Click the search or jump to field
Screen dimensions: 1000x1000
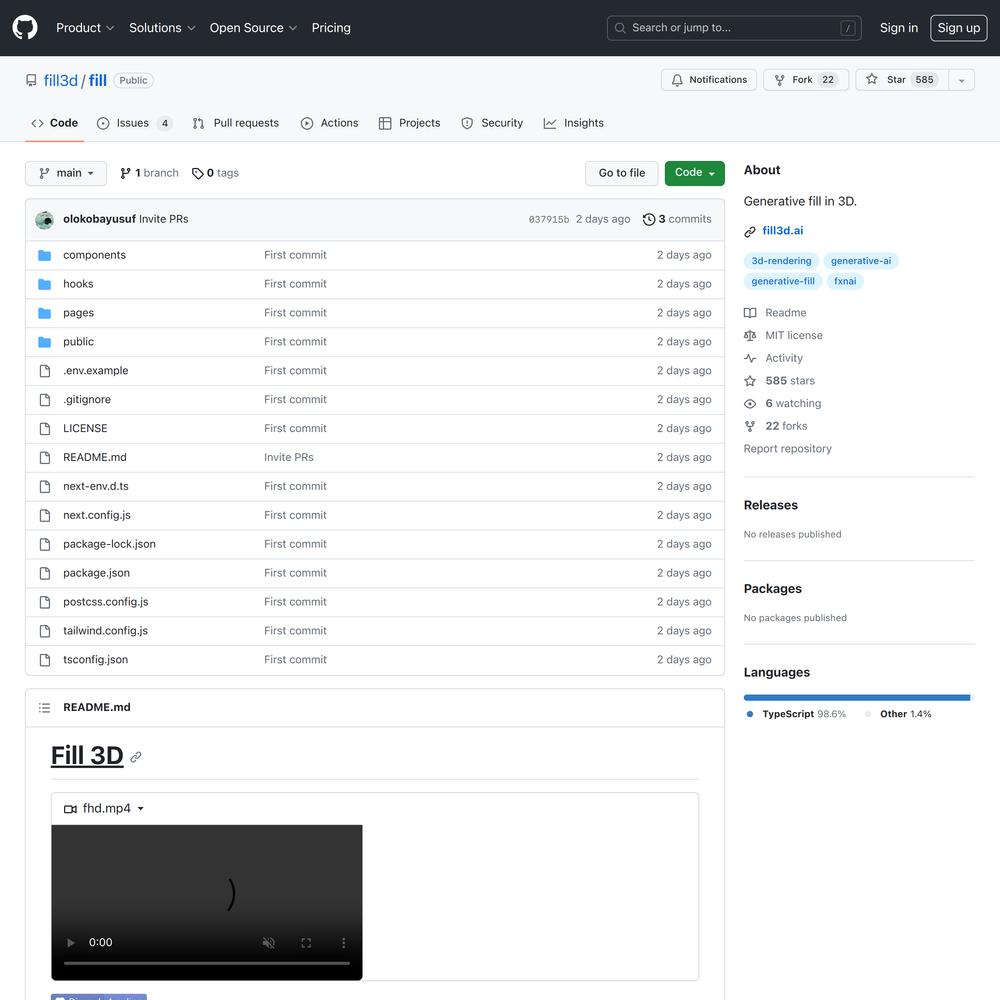tap(734, 28)
